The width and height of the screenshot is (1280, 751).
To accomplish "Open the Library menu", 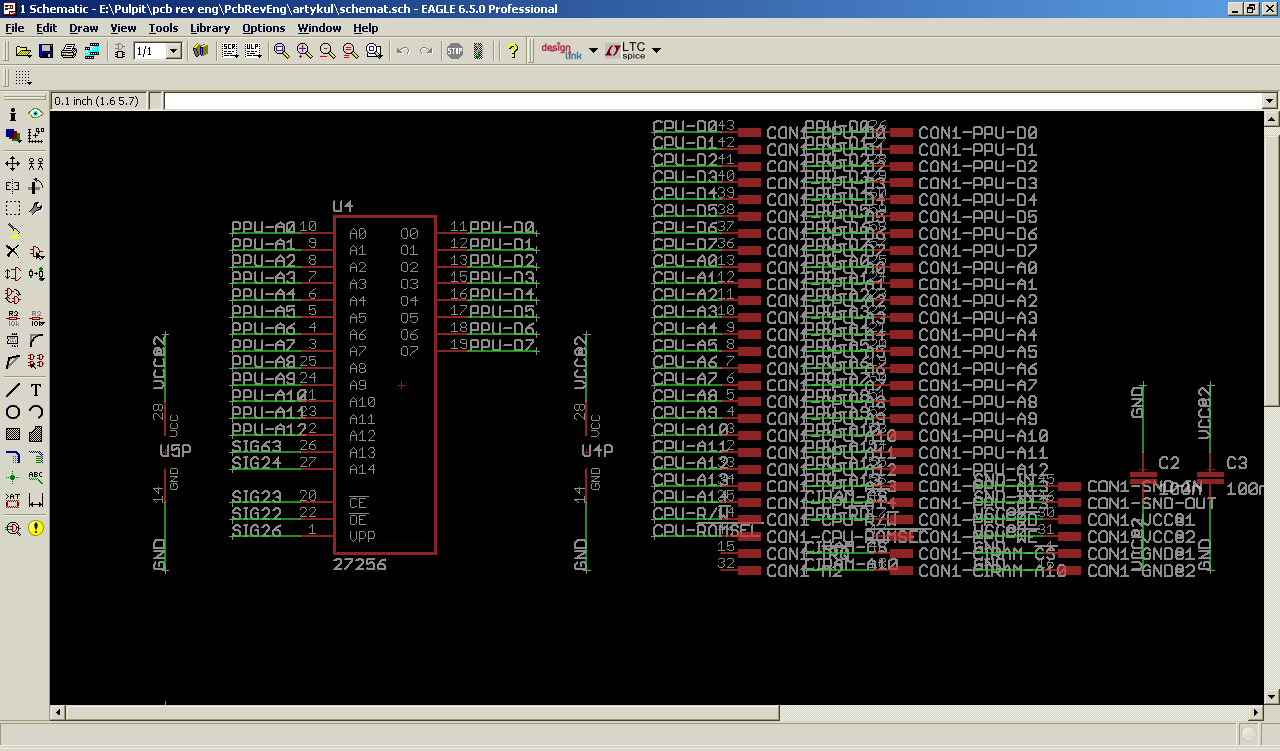I will (x=210, y=28).
